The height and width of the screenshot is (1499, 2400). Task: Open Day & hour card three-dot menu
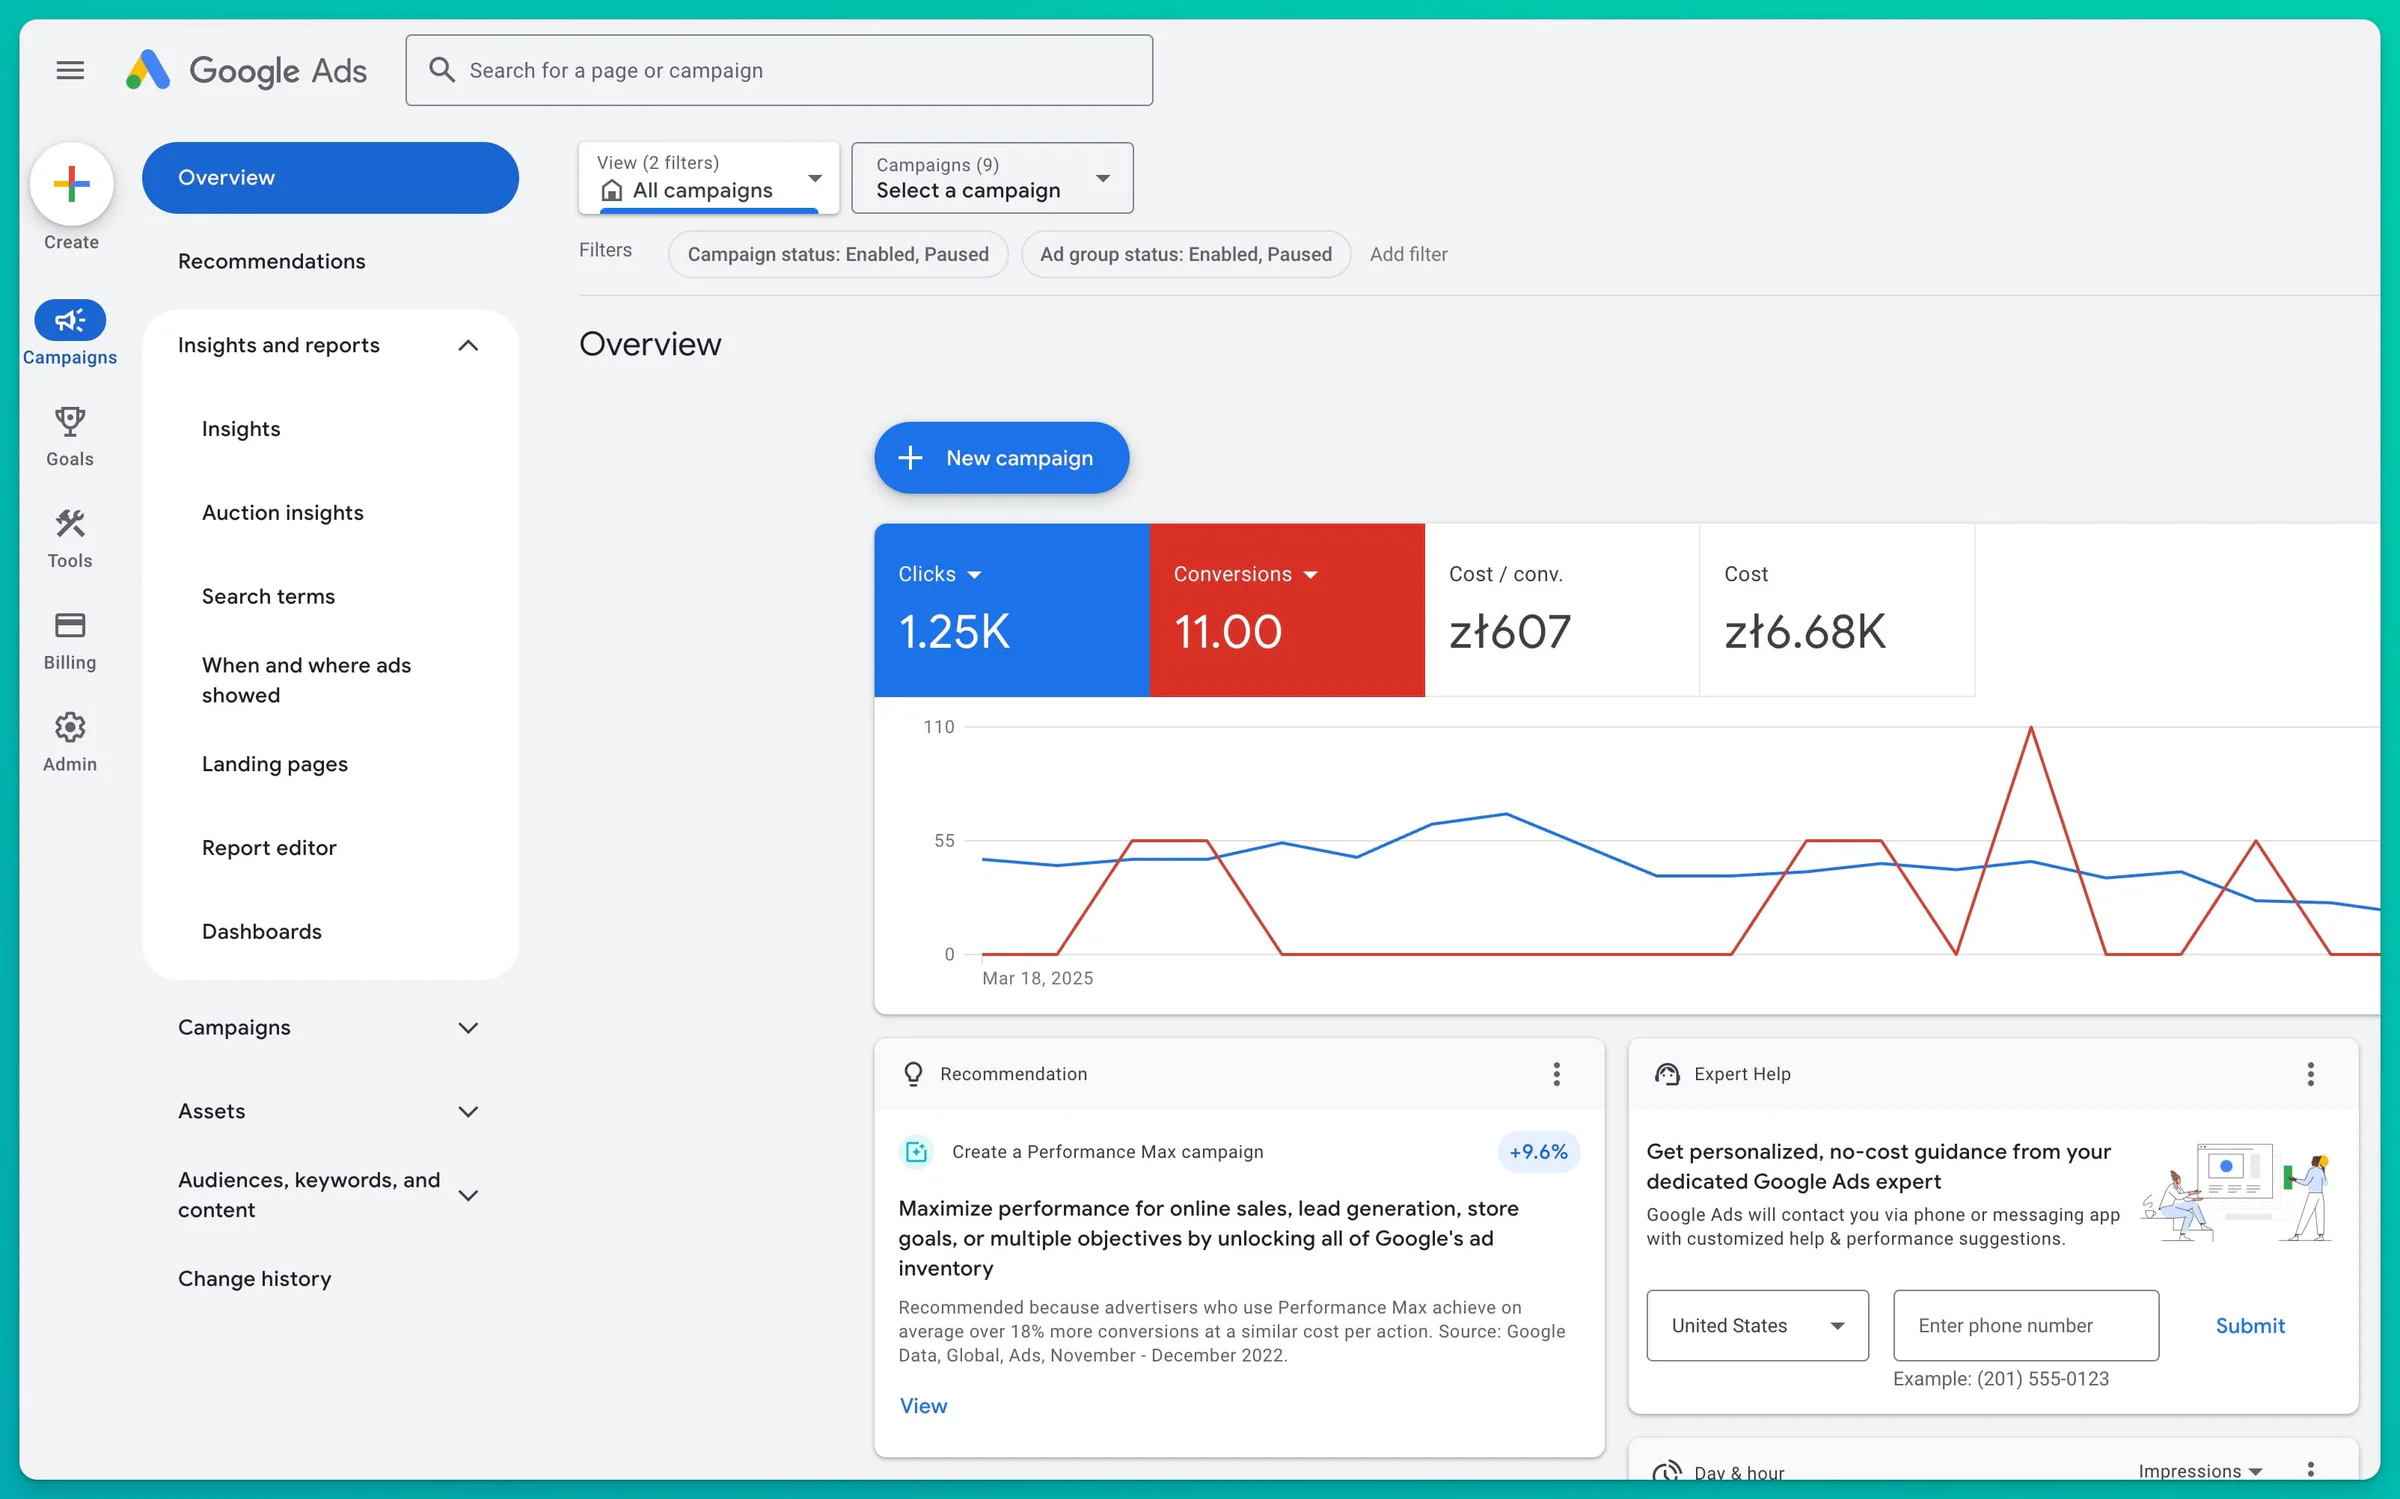click(2310, 1469)
